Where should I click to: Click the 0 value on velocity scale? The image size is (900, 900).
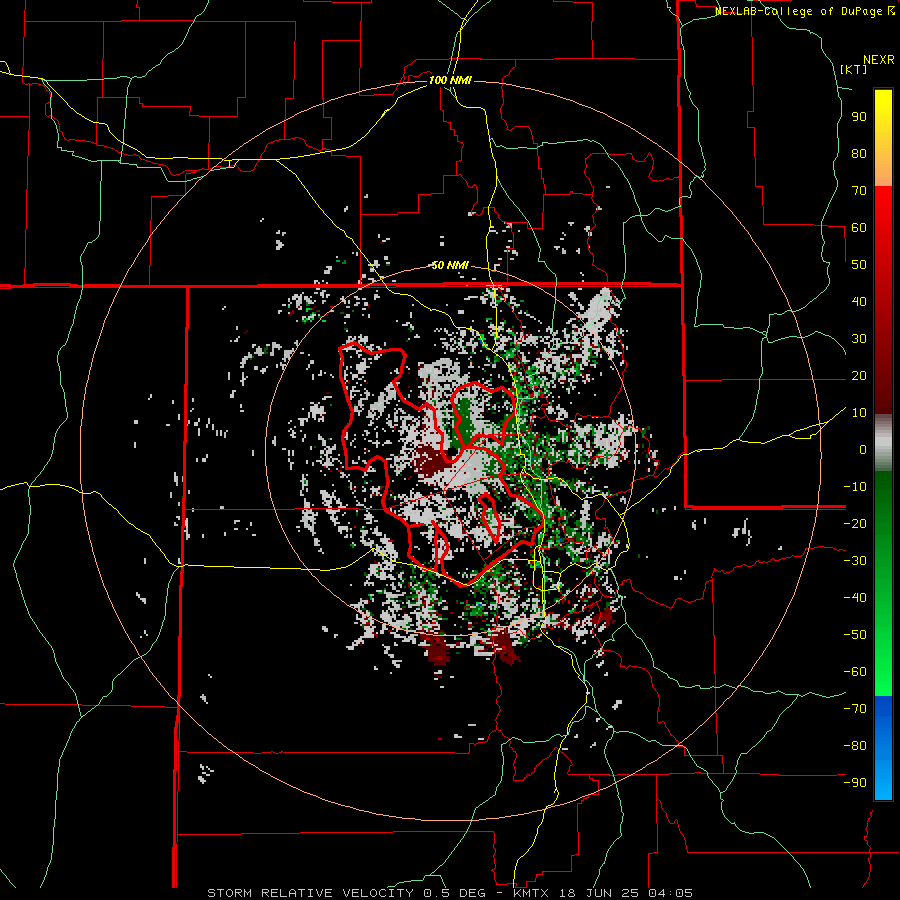[863, 450]
